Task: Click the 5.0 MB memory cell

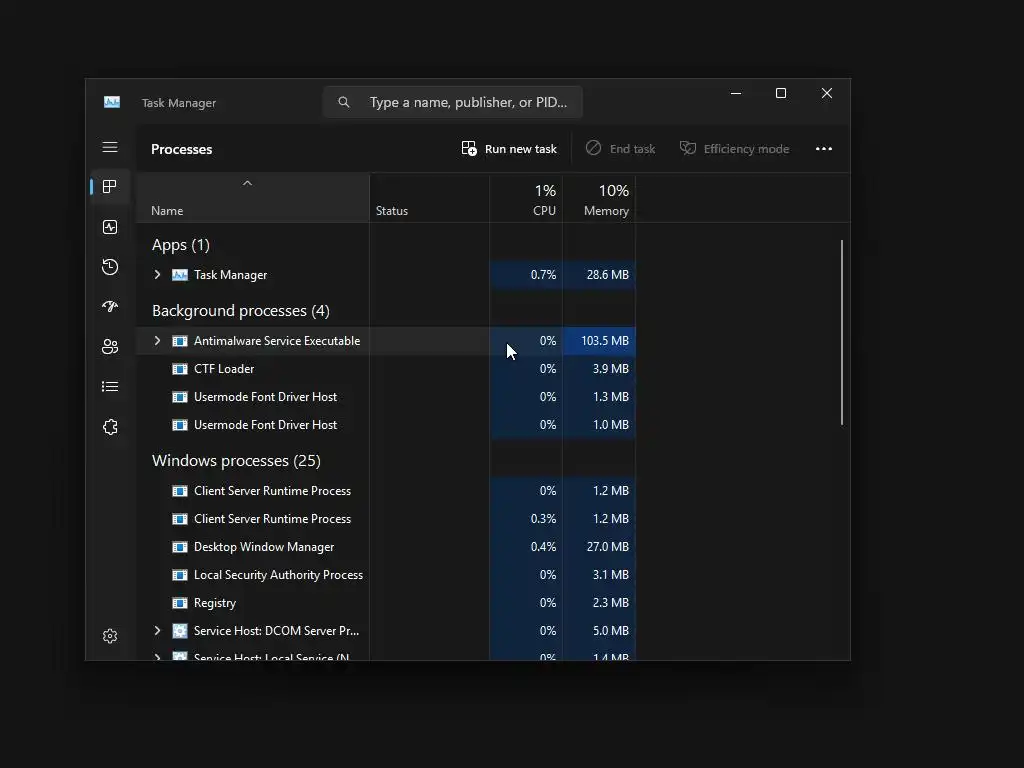Action: (599, 631)
